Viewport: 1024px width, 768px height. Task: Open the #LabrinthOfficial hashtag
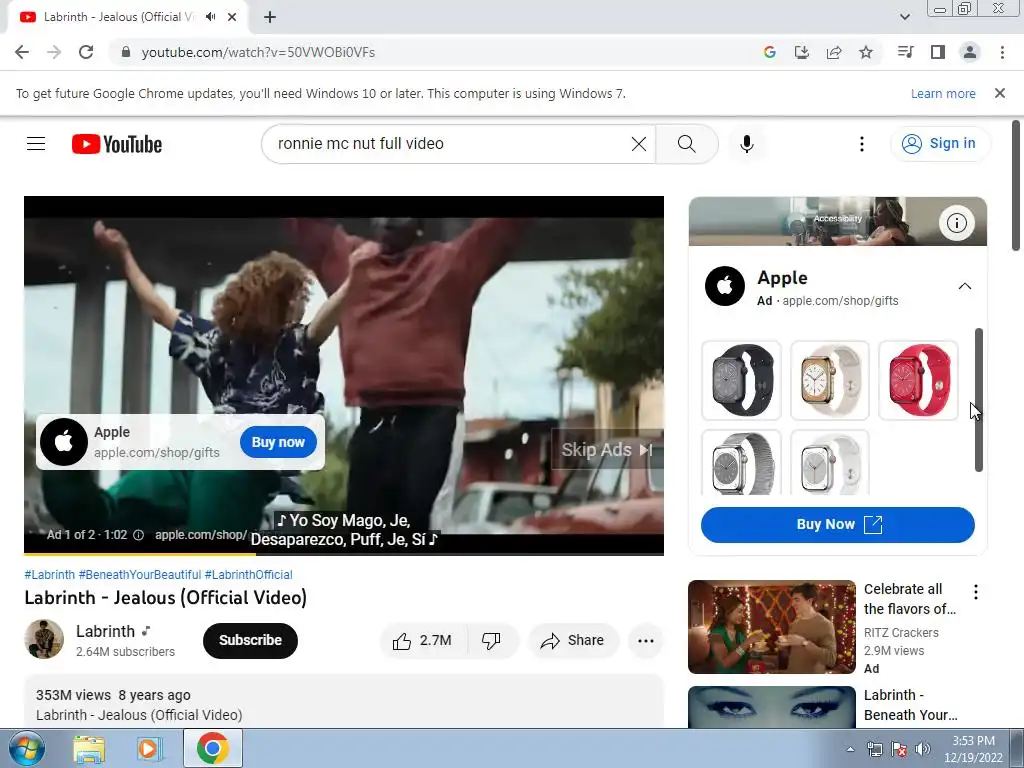tap(248, 575)
